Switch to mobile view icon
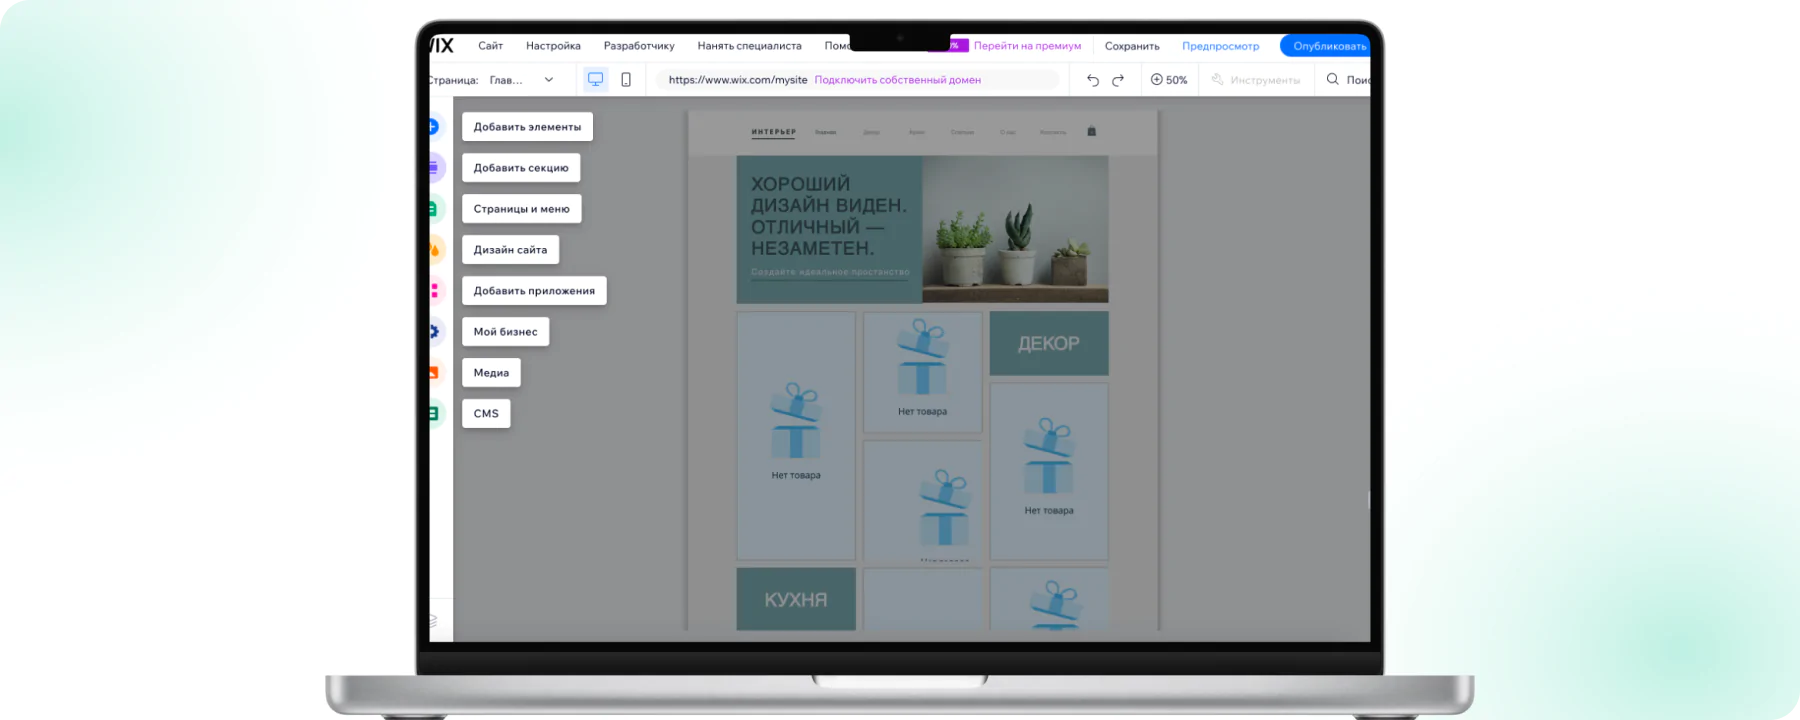1800x720 pixels. [626, 79]
